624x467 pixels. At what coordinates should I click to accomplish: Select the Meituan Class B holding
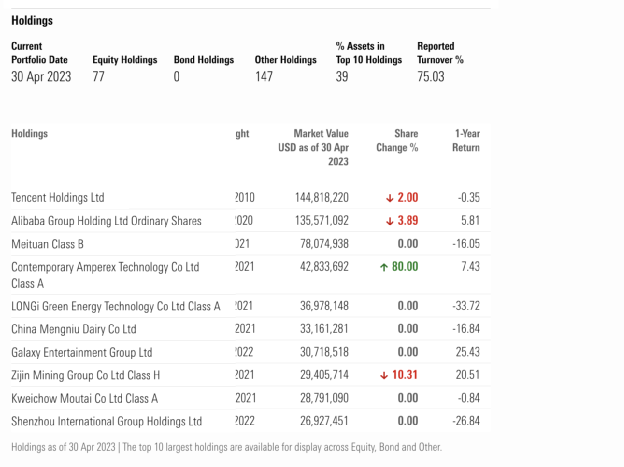pos(47,244)
